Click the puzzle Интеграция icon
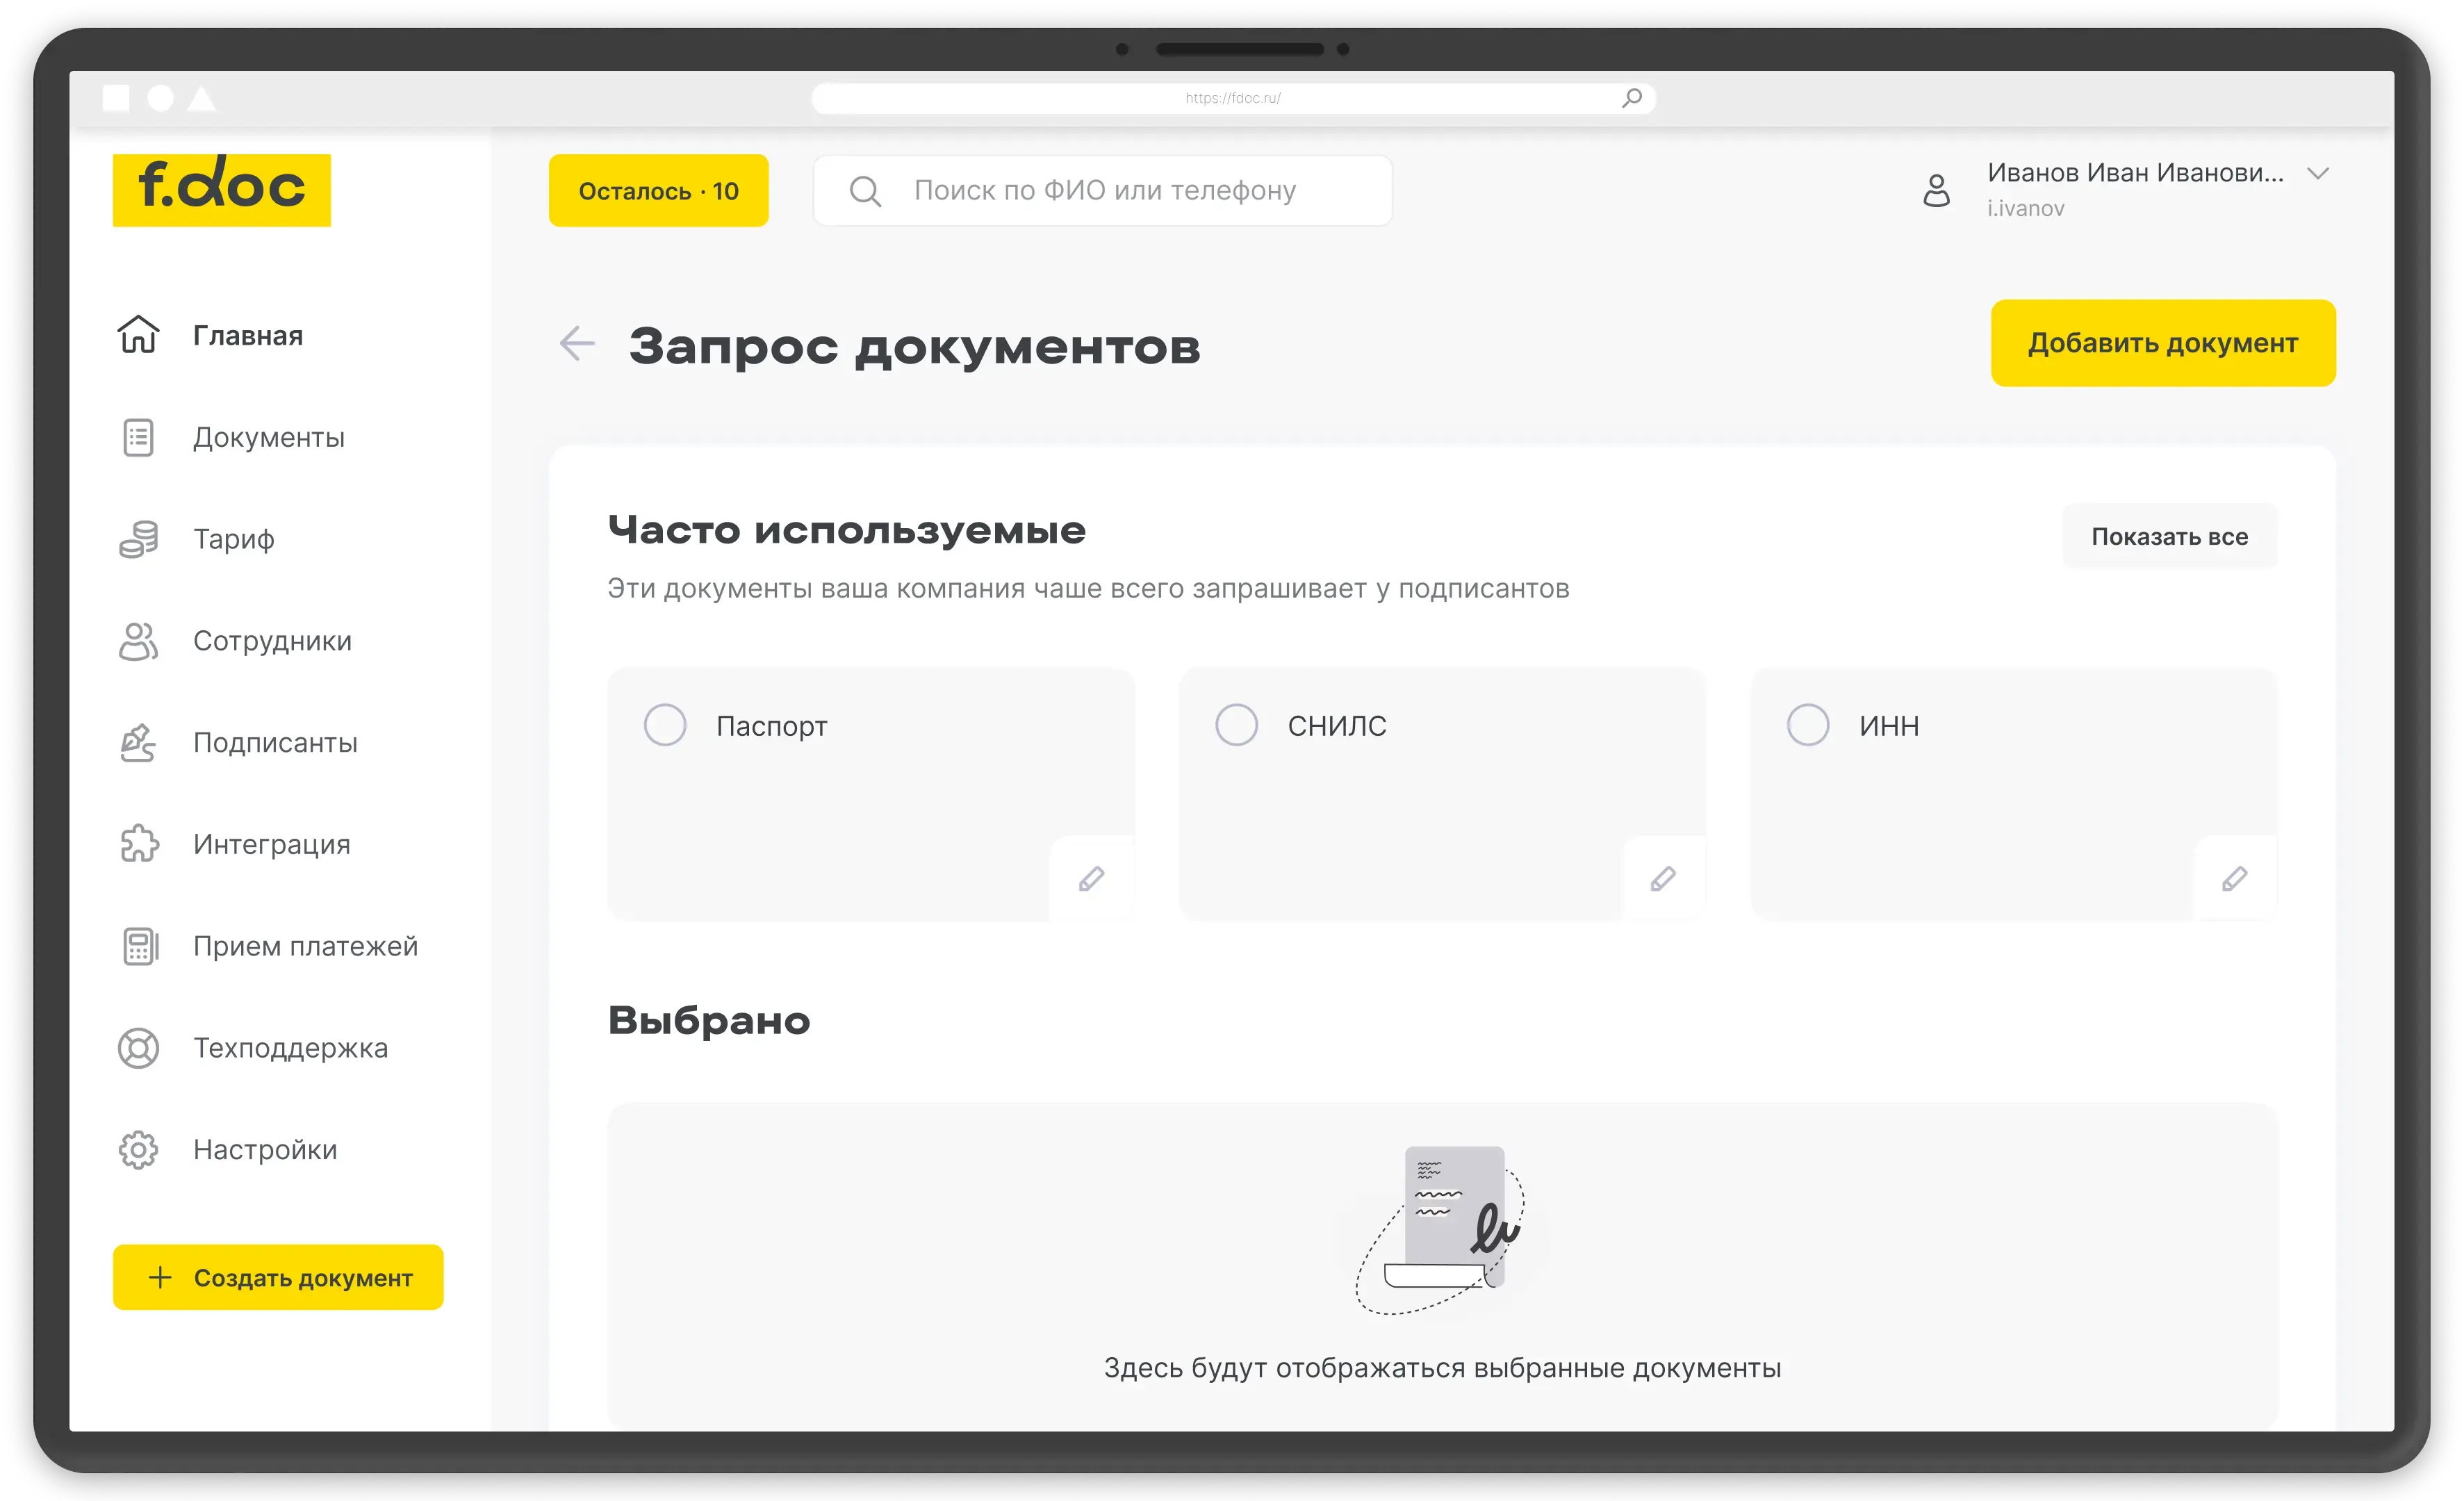The width and height of the screenshot is (2464, 1501). click(x=139, y=844)
